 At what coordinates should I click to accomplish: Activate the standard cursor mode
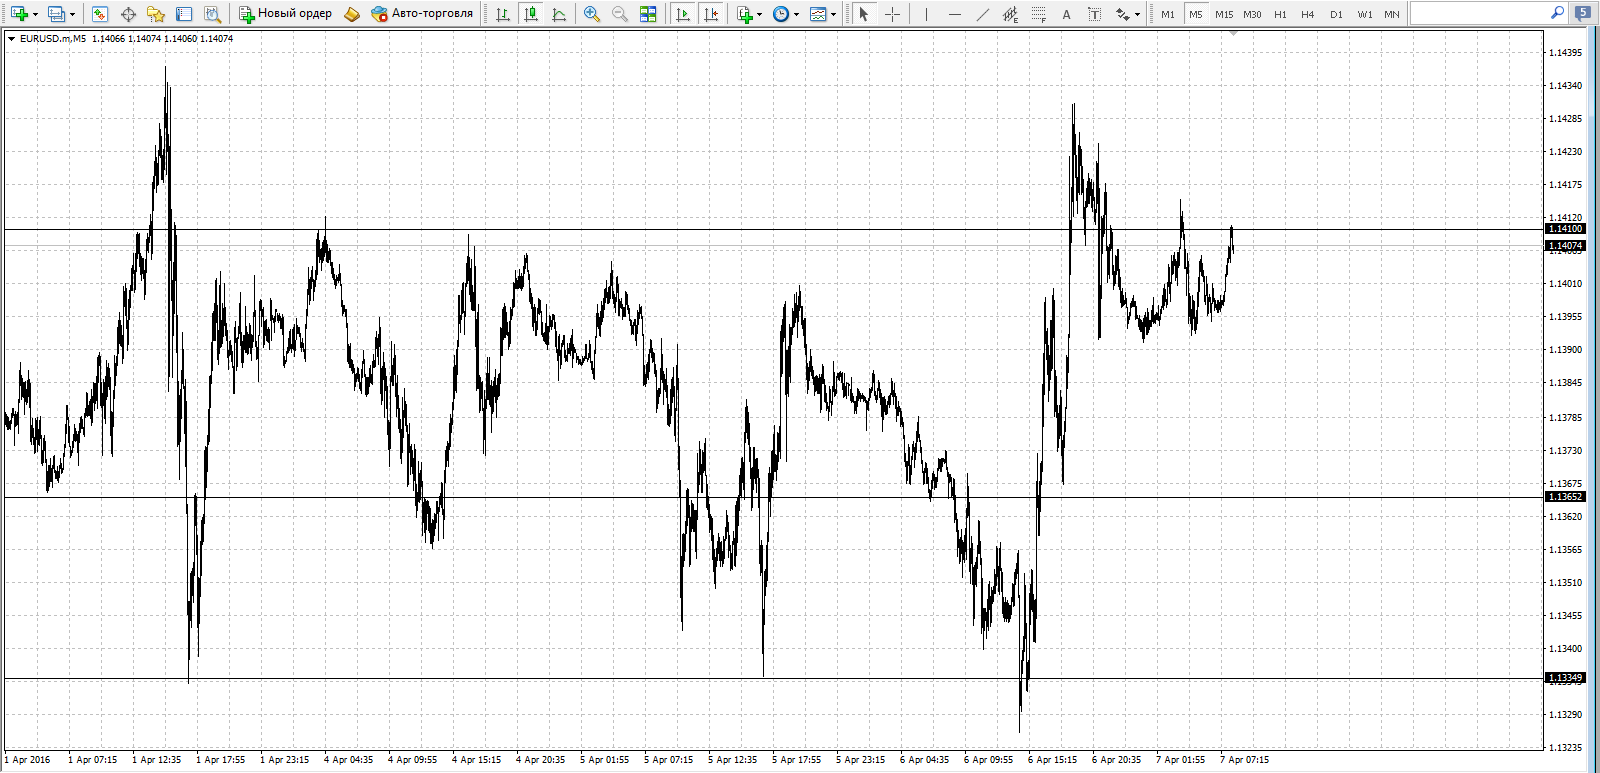pyautogui.click(x=864, y=14)
